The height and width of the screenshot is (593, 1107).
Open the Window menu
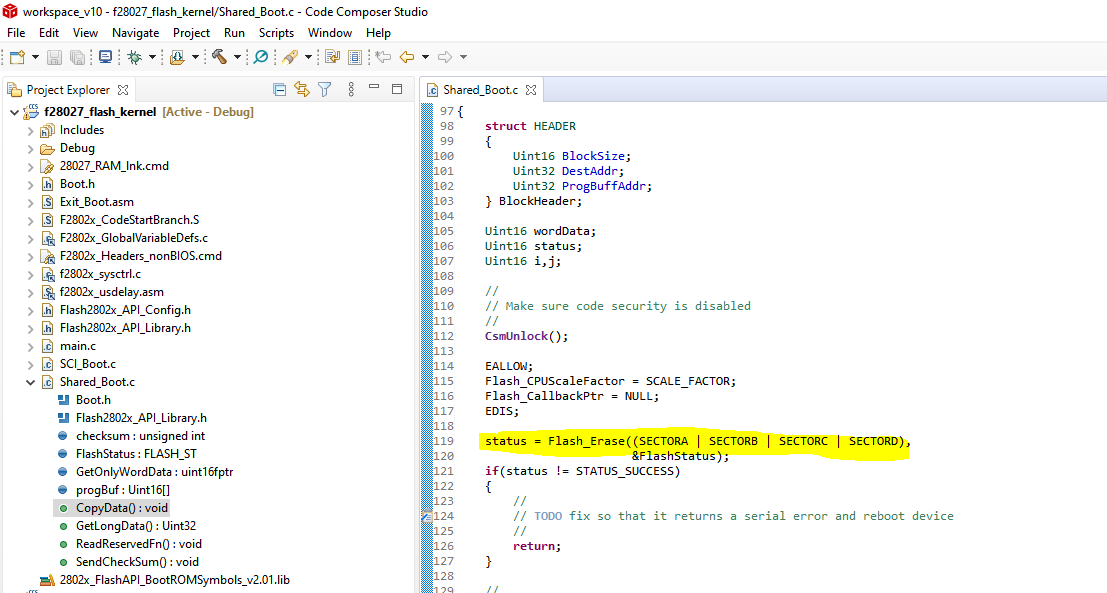click(x=330, y=33)
